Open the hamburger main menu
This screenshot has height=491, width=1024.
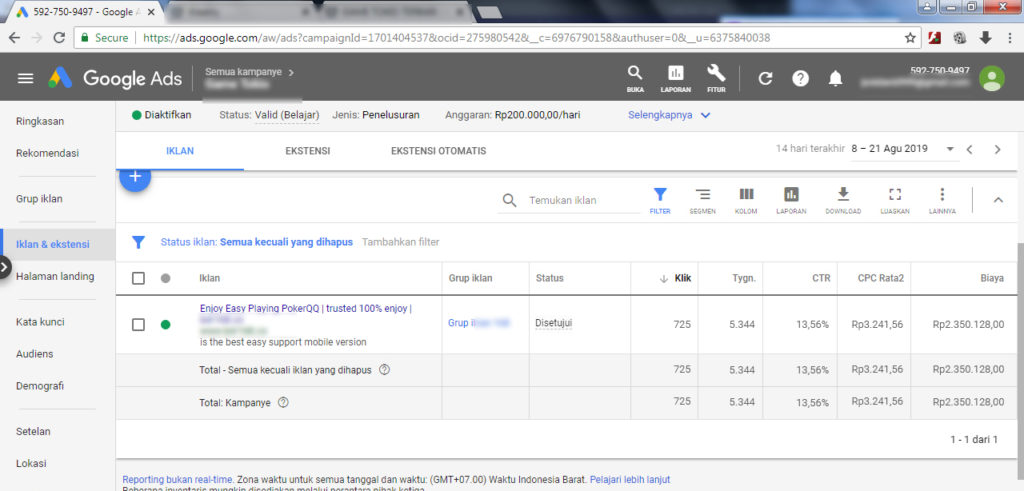tap(25, 78)
